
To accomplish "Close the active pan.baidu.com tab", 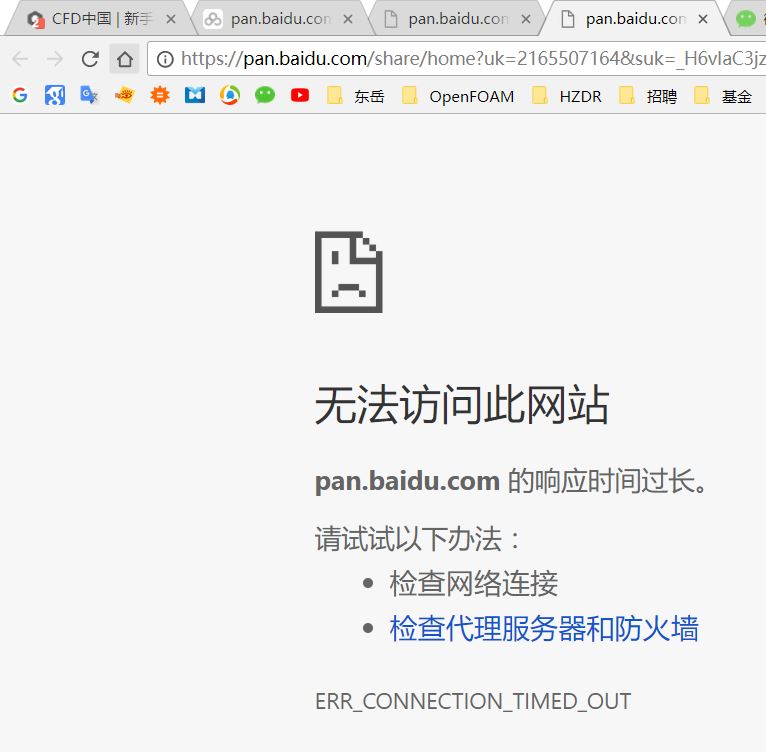I will tap(703, 19).
